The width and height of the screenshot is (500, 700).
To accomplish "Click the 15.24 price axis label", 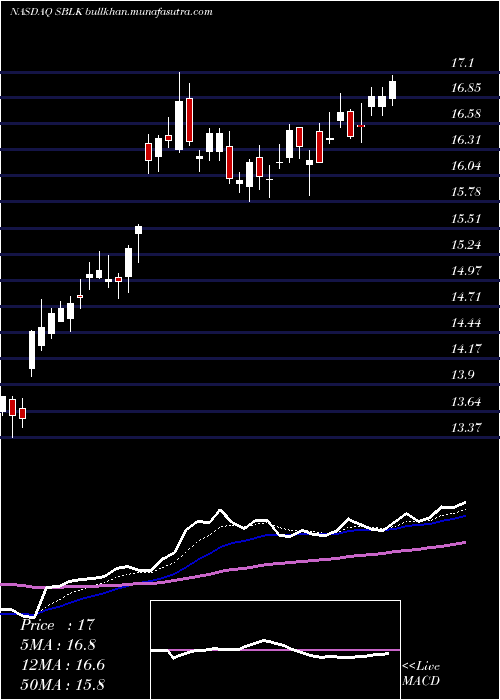I will pyautogui.click(x=465, y=245).
